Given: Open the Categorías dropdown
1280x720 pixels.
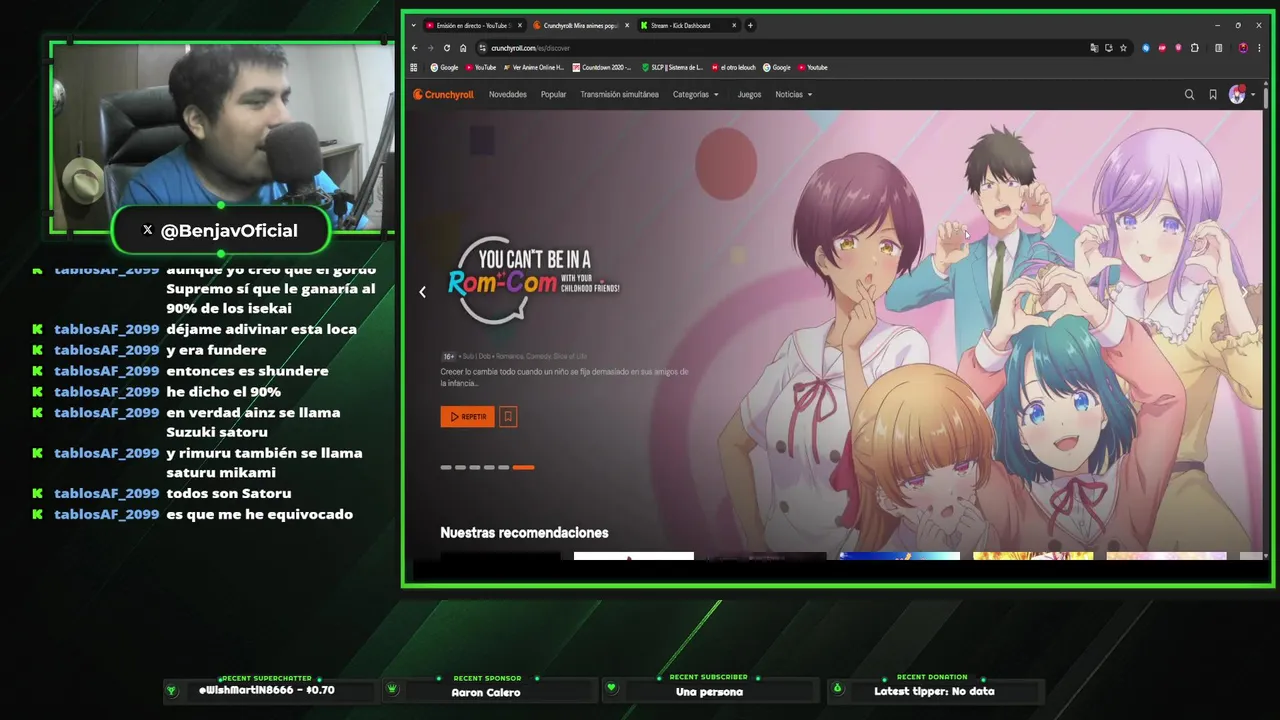Looking at the screenshot, I should [x=695, y=95].
